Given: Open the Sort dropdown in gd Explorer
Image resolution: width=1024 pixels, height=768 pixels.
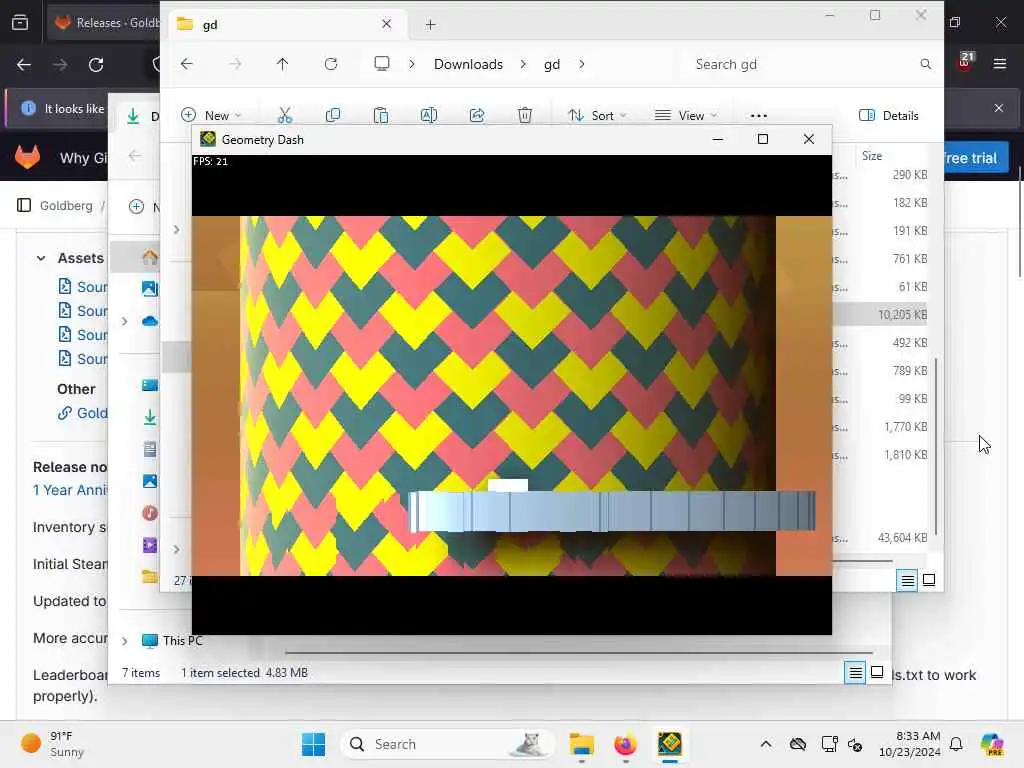Looking at the screenshot, I should tap(597, 116).
